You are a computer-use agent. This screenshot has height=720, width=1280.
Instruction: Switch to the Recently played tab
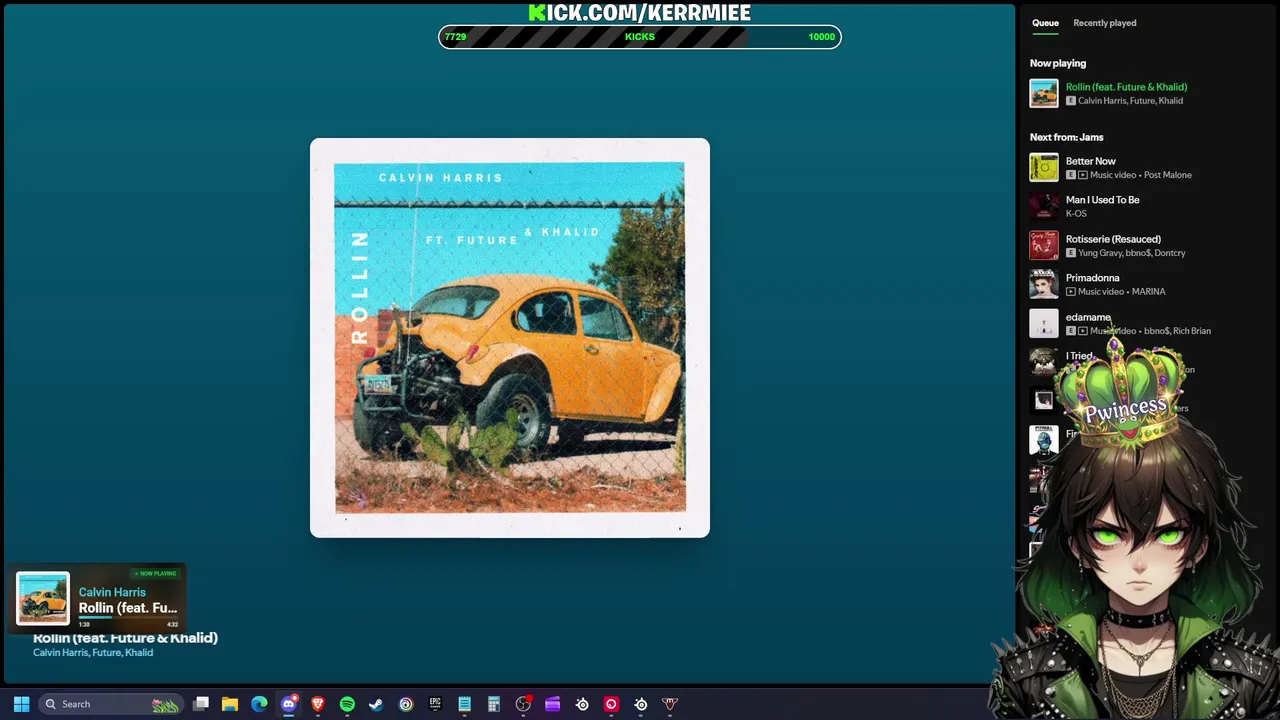1104,23
